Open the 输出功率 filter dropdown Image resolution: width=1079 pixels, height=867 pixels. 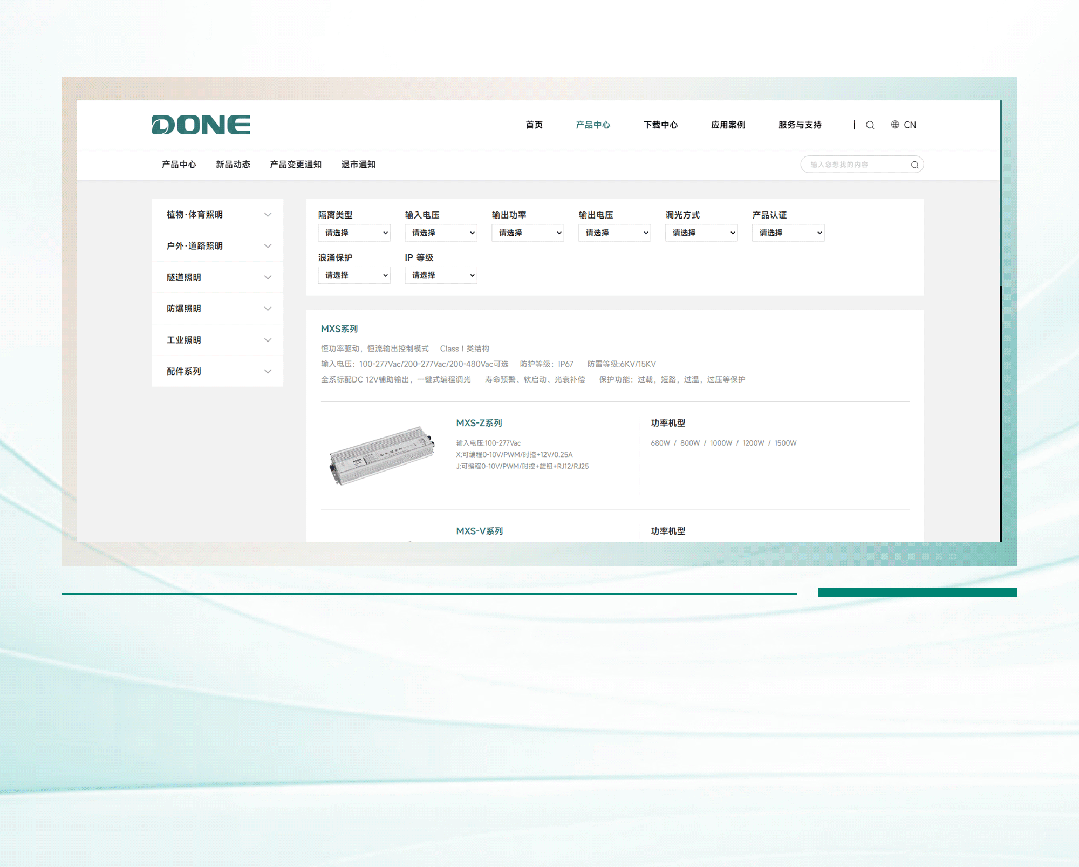527,233
